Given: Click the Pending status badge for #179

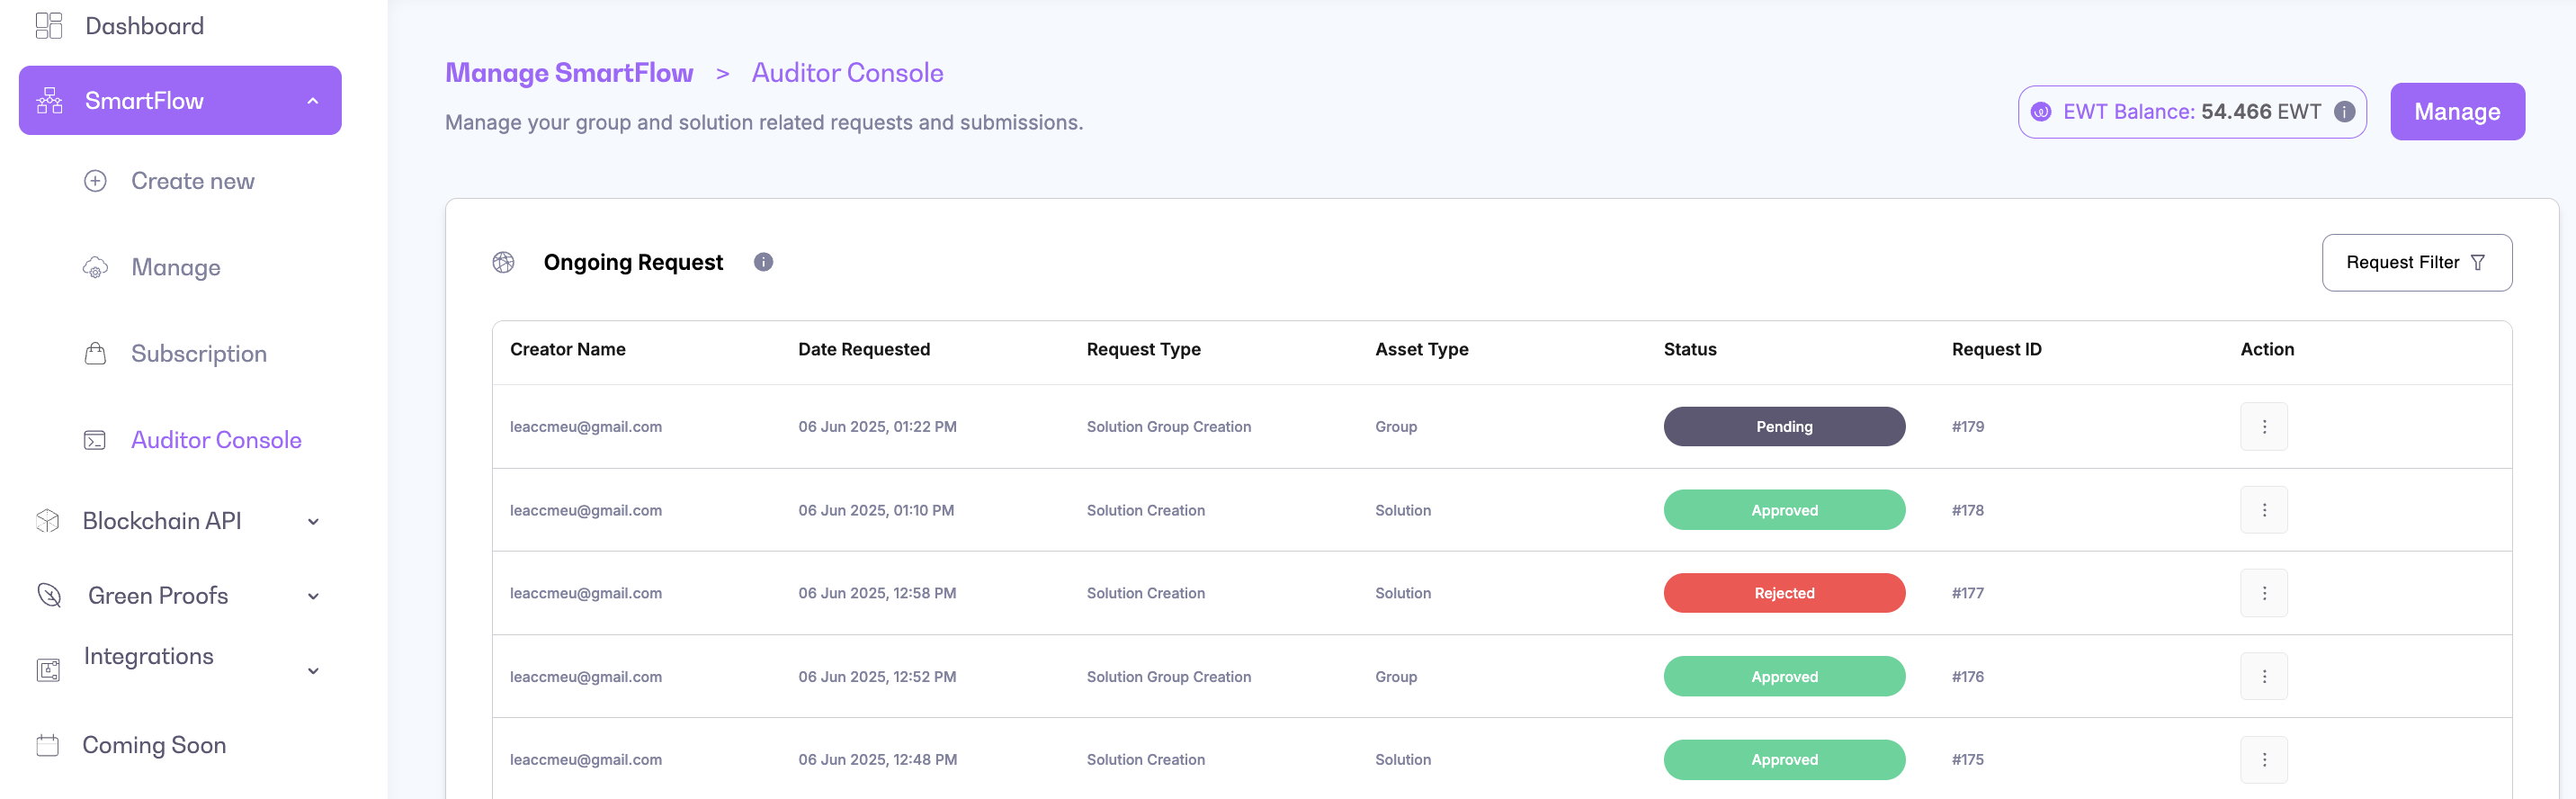Looking at the screenshot, I should [x=1783, y=427].
